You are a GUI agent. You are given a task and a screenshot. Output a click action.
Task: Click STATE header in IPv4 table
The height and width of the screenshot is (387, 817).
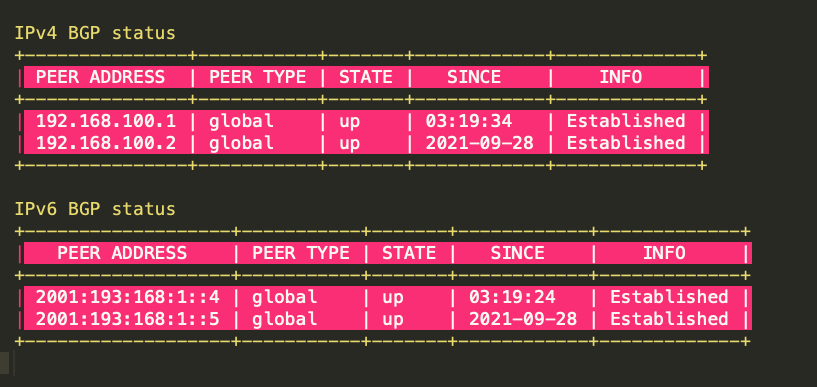[366, 77]
